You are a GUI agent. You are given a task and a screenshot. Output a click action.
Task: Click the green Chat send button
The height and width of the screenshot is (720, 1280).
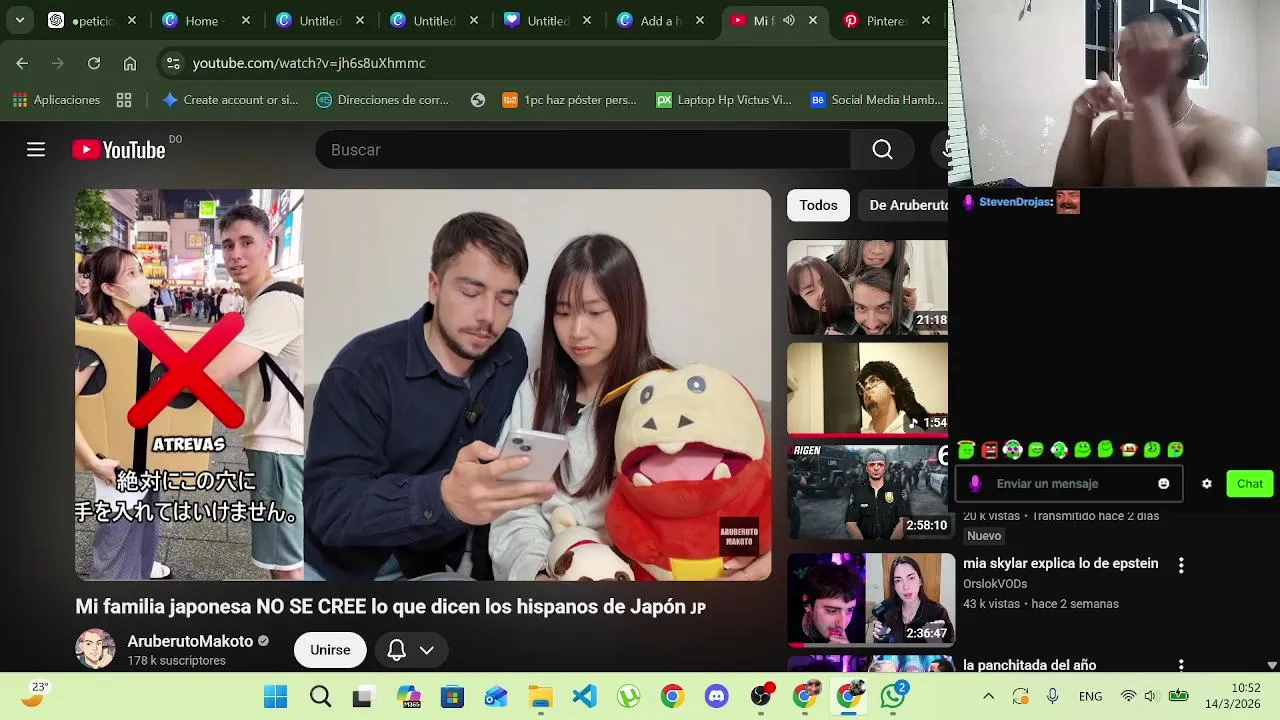[1250, 484]
